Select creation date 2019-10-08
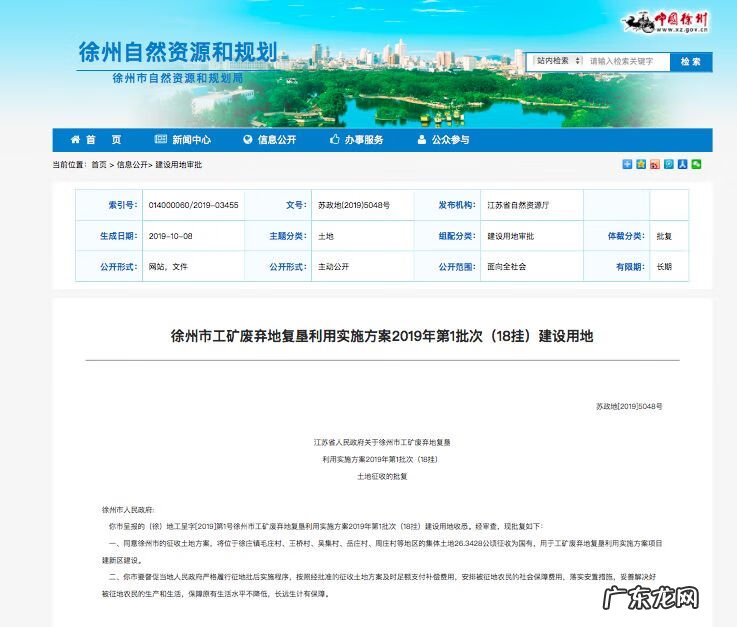This screenshot has height=627, width=737. point(170,236)
